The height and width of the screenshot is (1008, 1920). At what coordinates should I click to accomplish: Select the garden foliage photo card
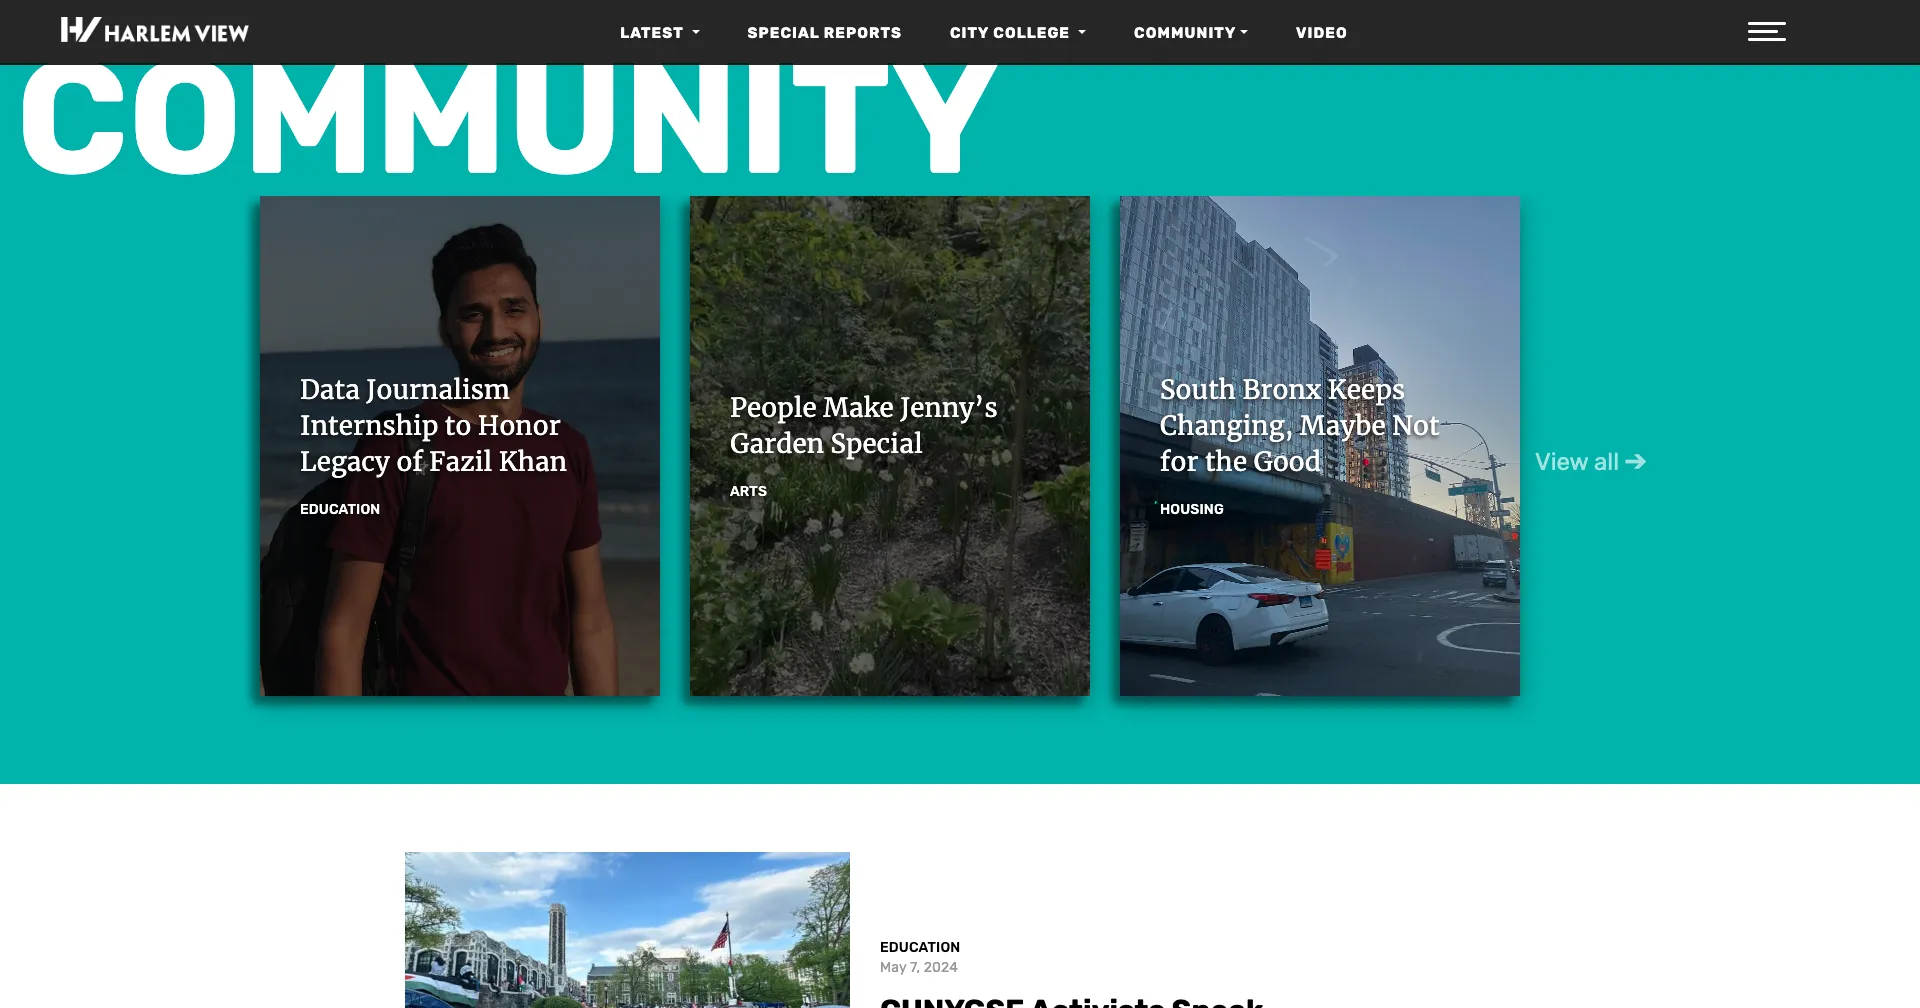click(x=890, y=600)
